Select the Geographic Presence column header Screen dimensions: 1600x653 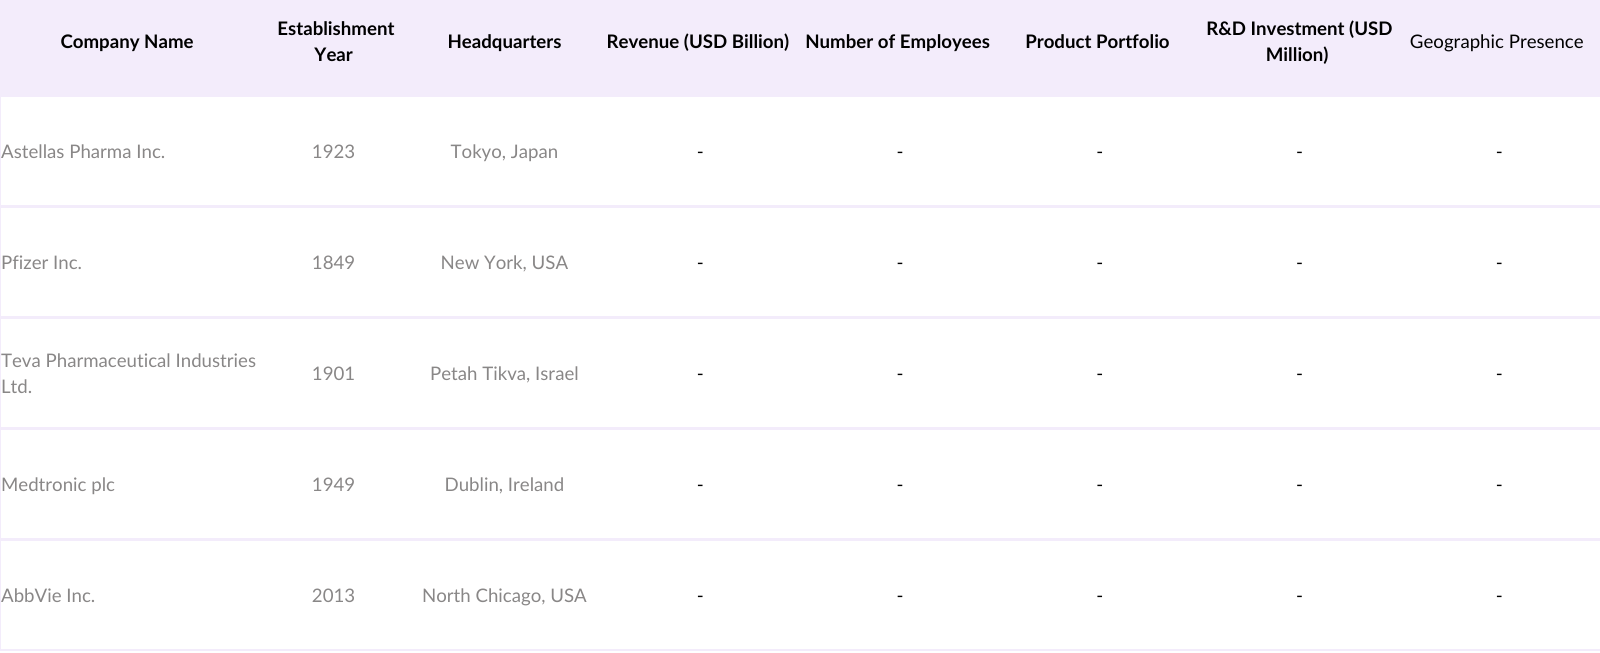(x=1496, y=42)
